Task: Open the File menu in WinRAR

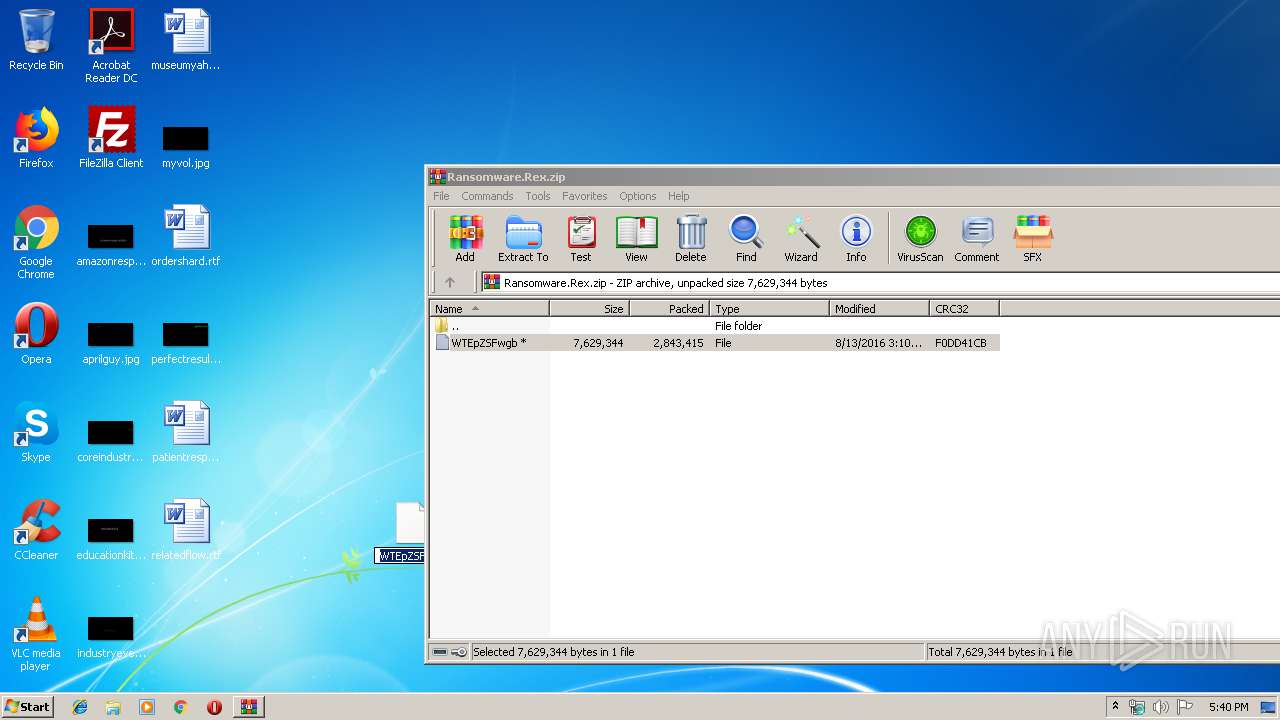Action: click(441, 196)
